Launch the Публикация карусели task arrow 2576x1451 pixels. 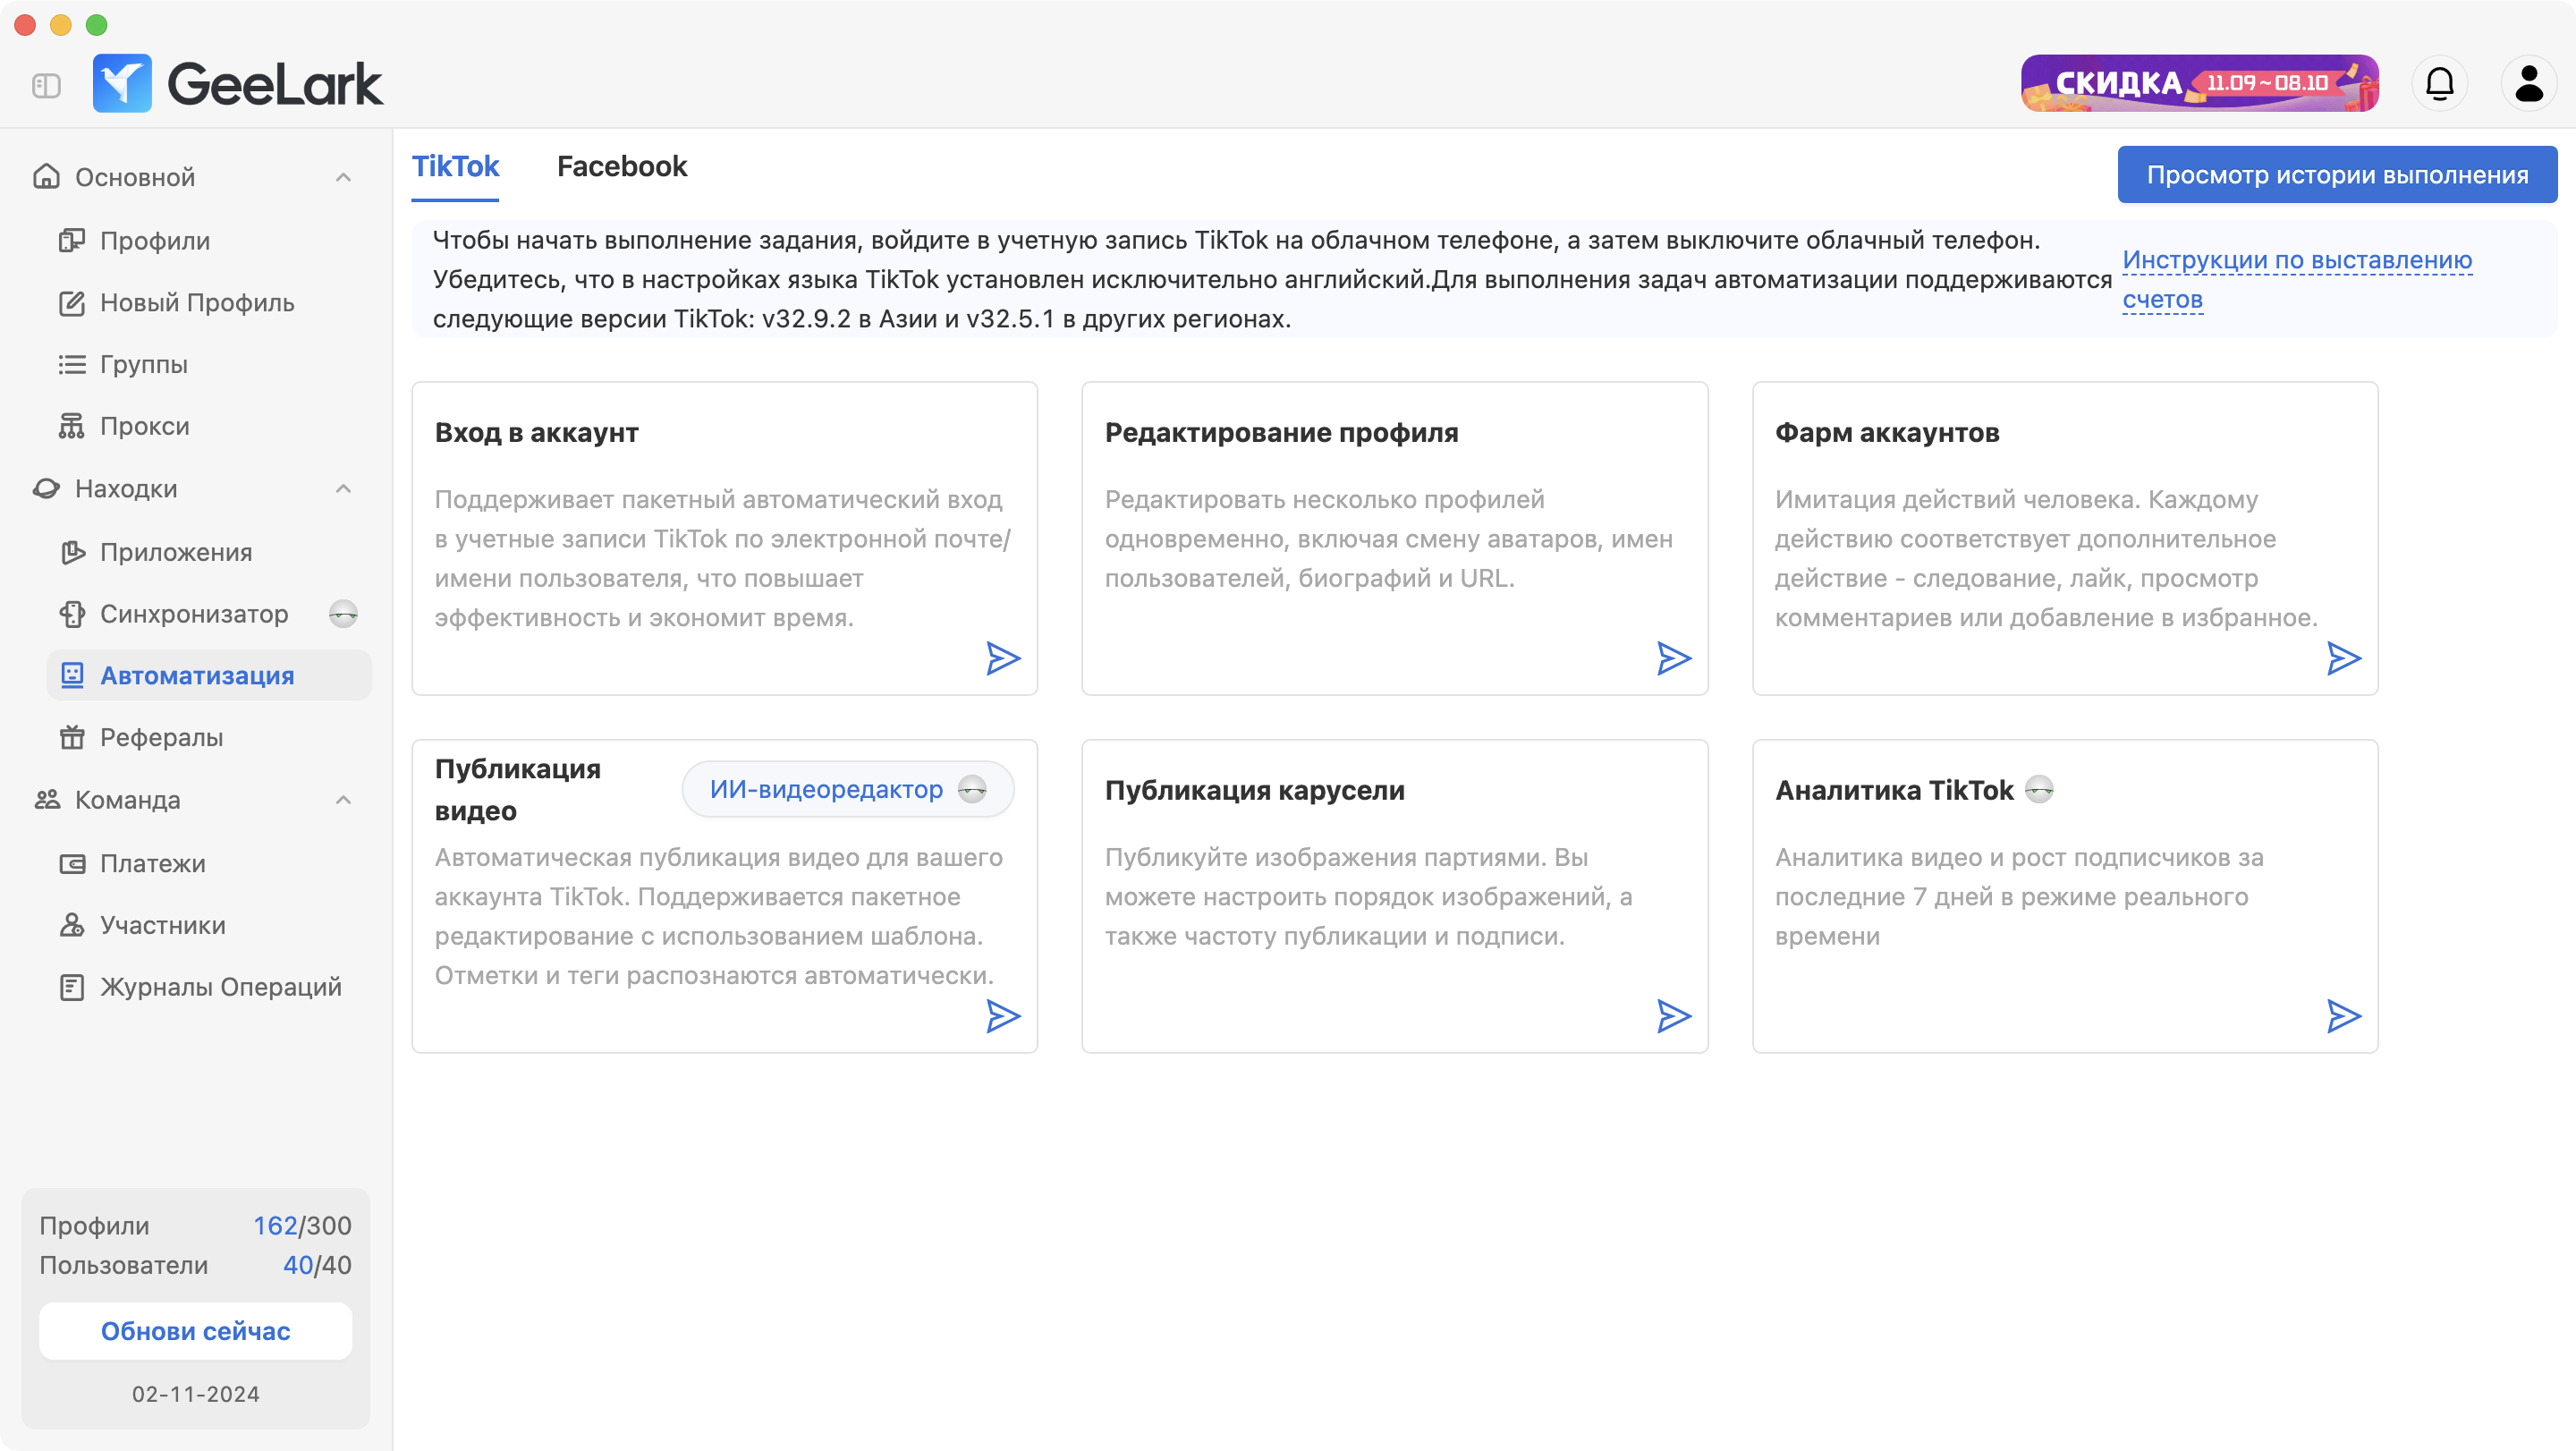click(1674, 1016)
